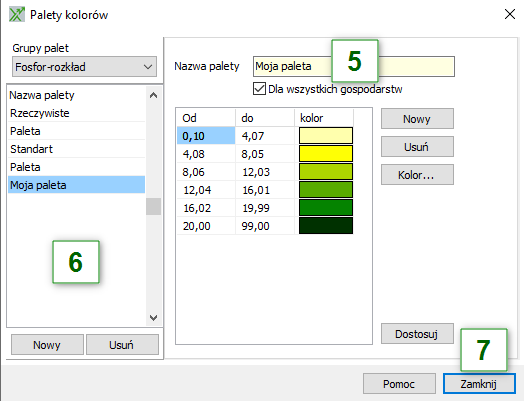Click Zamknij to close the dialog
The width and height of the screenshot is (524, 401).
click(479, 384)
